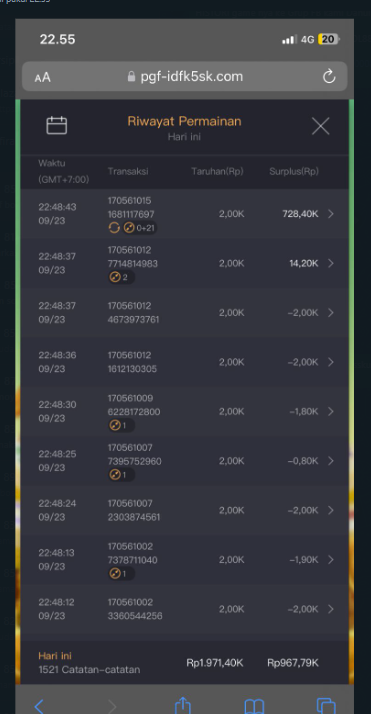Open the browser tabs overview icon
This screenshot has width=371, height=714.
pos(326,706)
